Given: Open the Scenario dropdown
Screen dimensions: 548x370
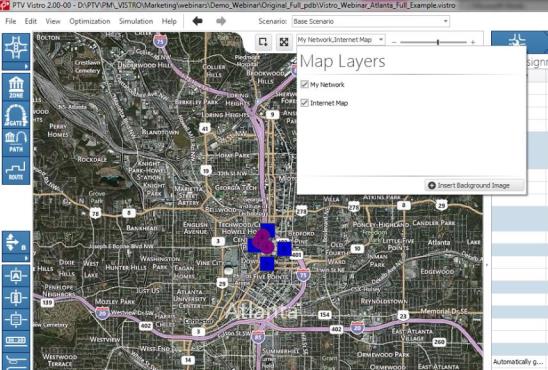Looking at the screenshot, I should (x=370, y=21).
